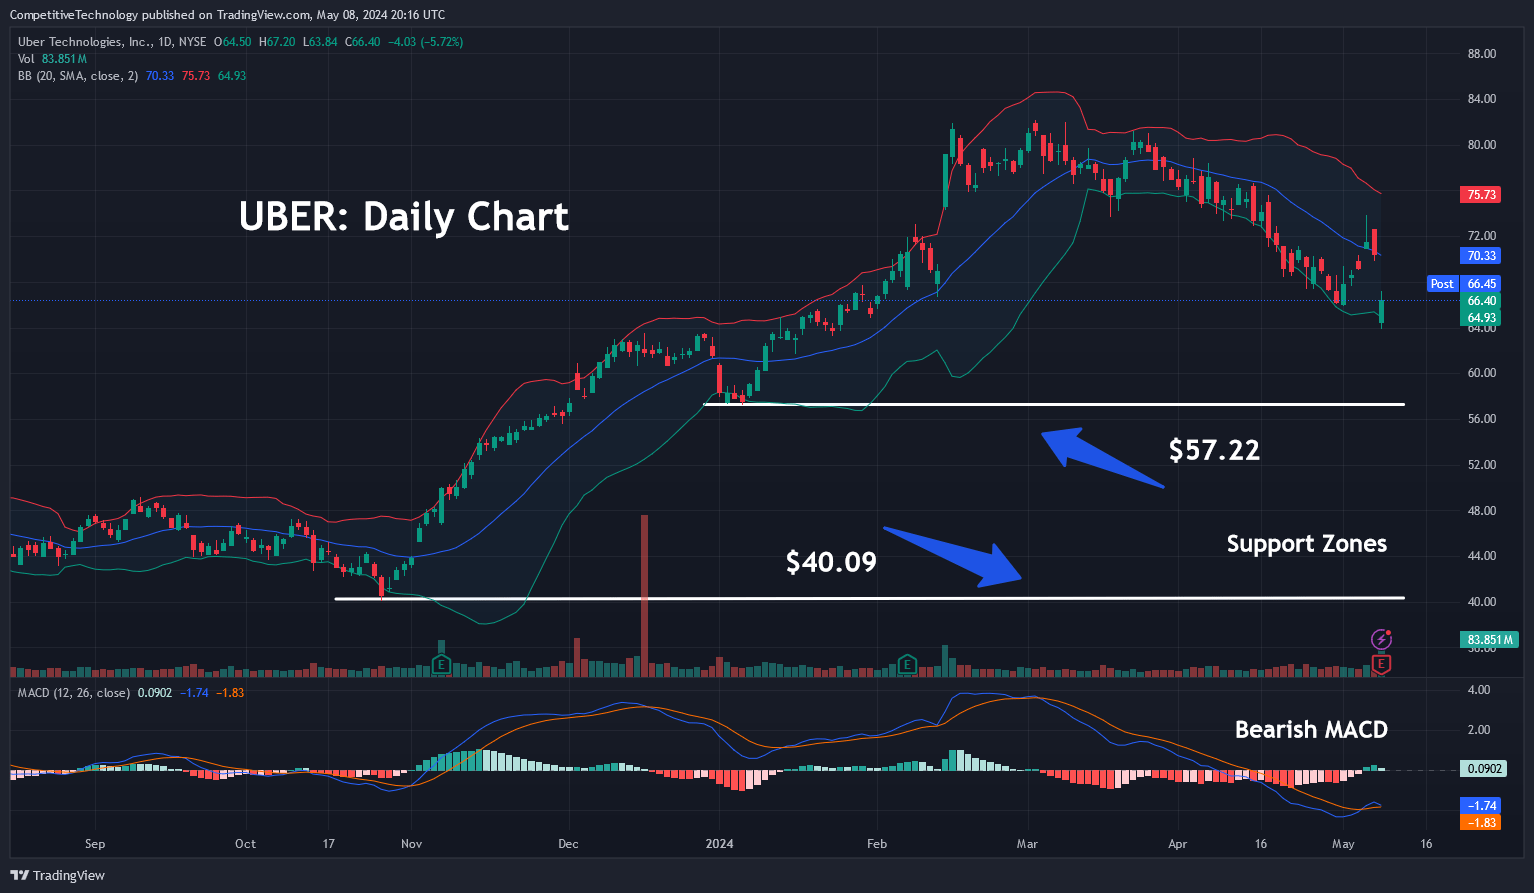
Task: Expand the NYSE exchange label options
Action: [193, 42]
